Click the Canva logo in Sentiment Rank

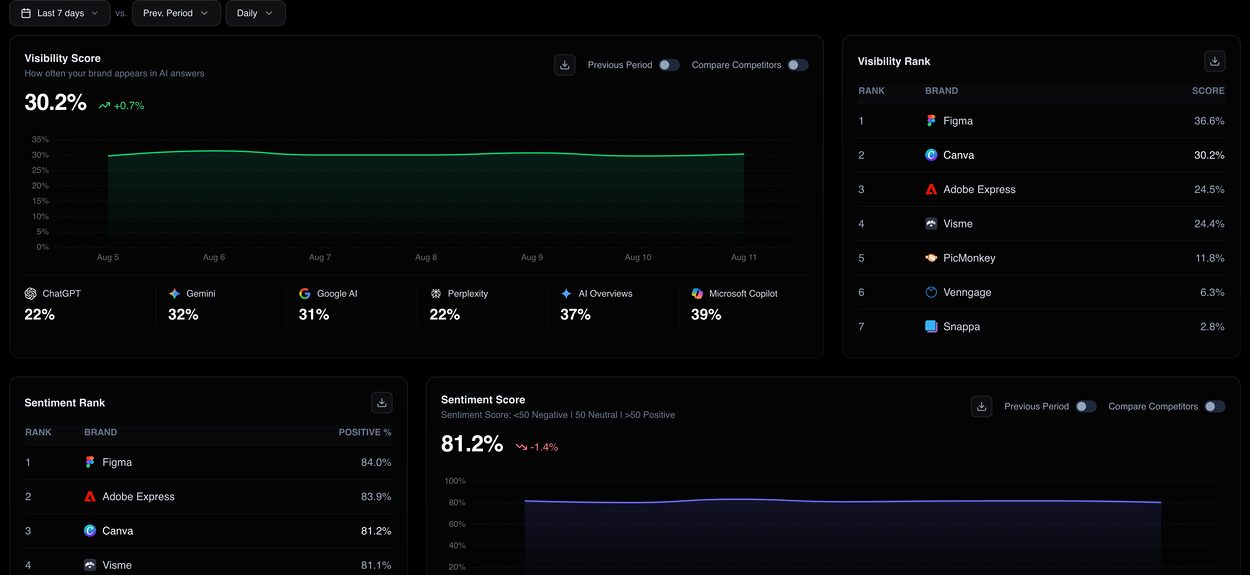tap(90, 531)
